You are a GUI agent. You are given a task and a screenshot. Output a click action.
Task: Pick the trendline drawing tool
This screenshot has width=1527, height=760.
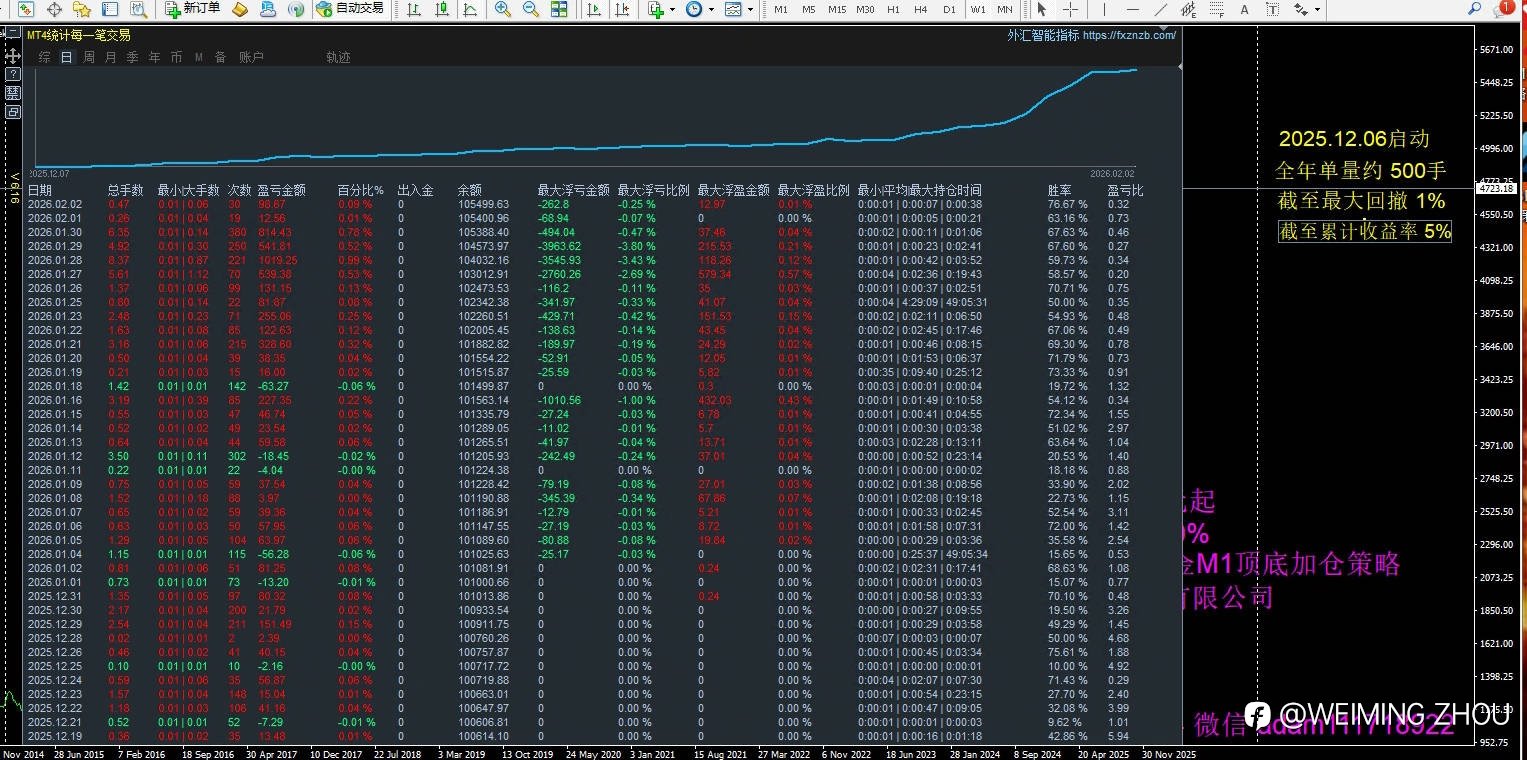pyautogui.click(x=1160, y=9)
